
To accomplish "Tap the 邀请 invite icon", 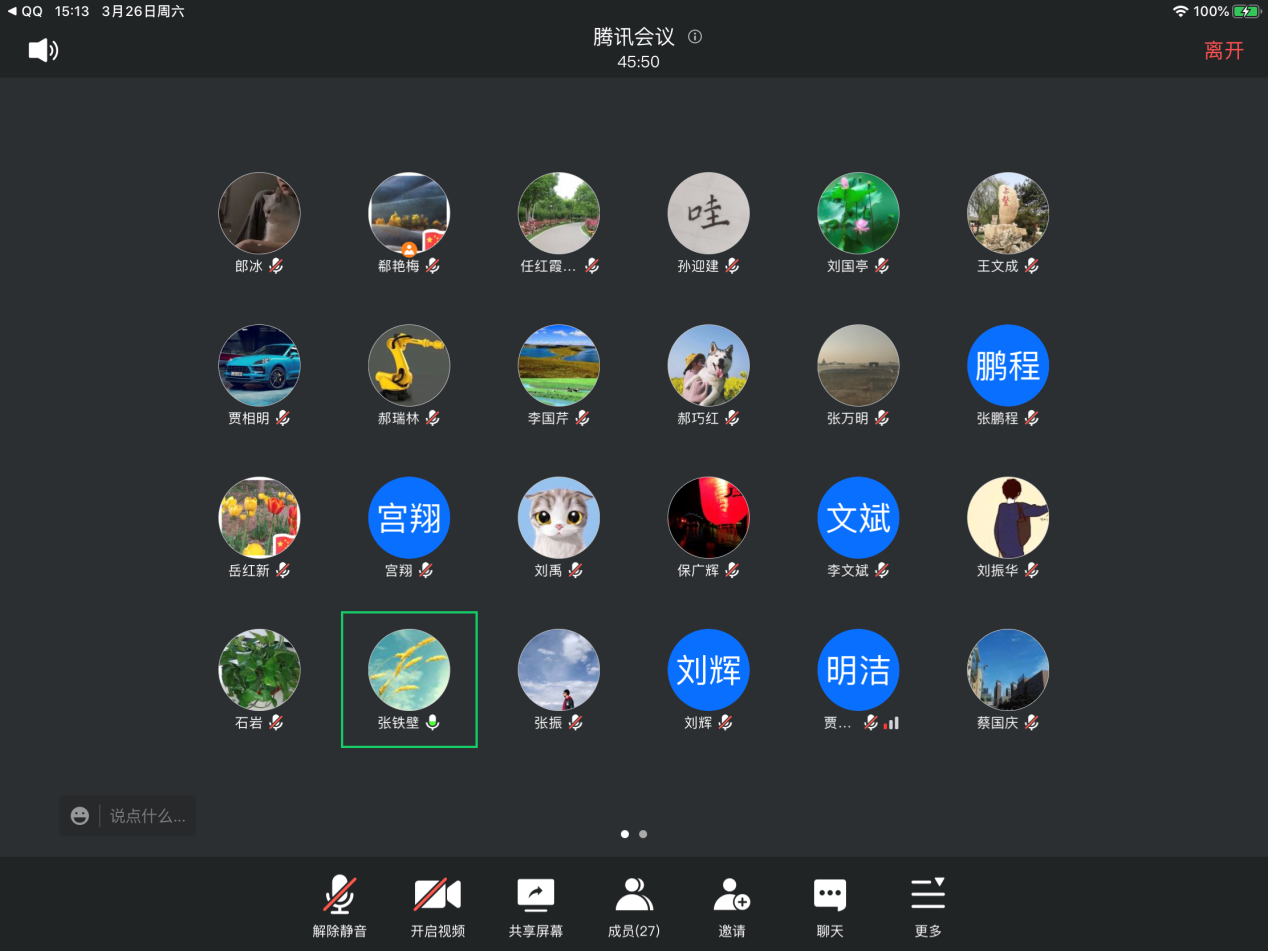I will coord(731,906).
